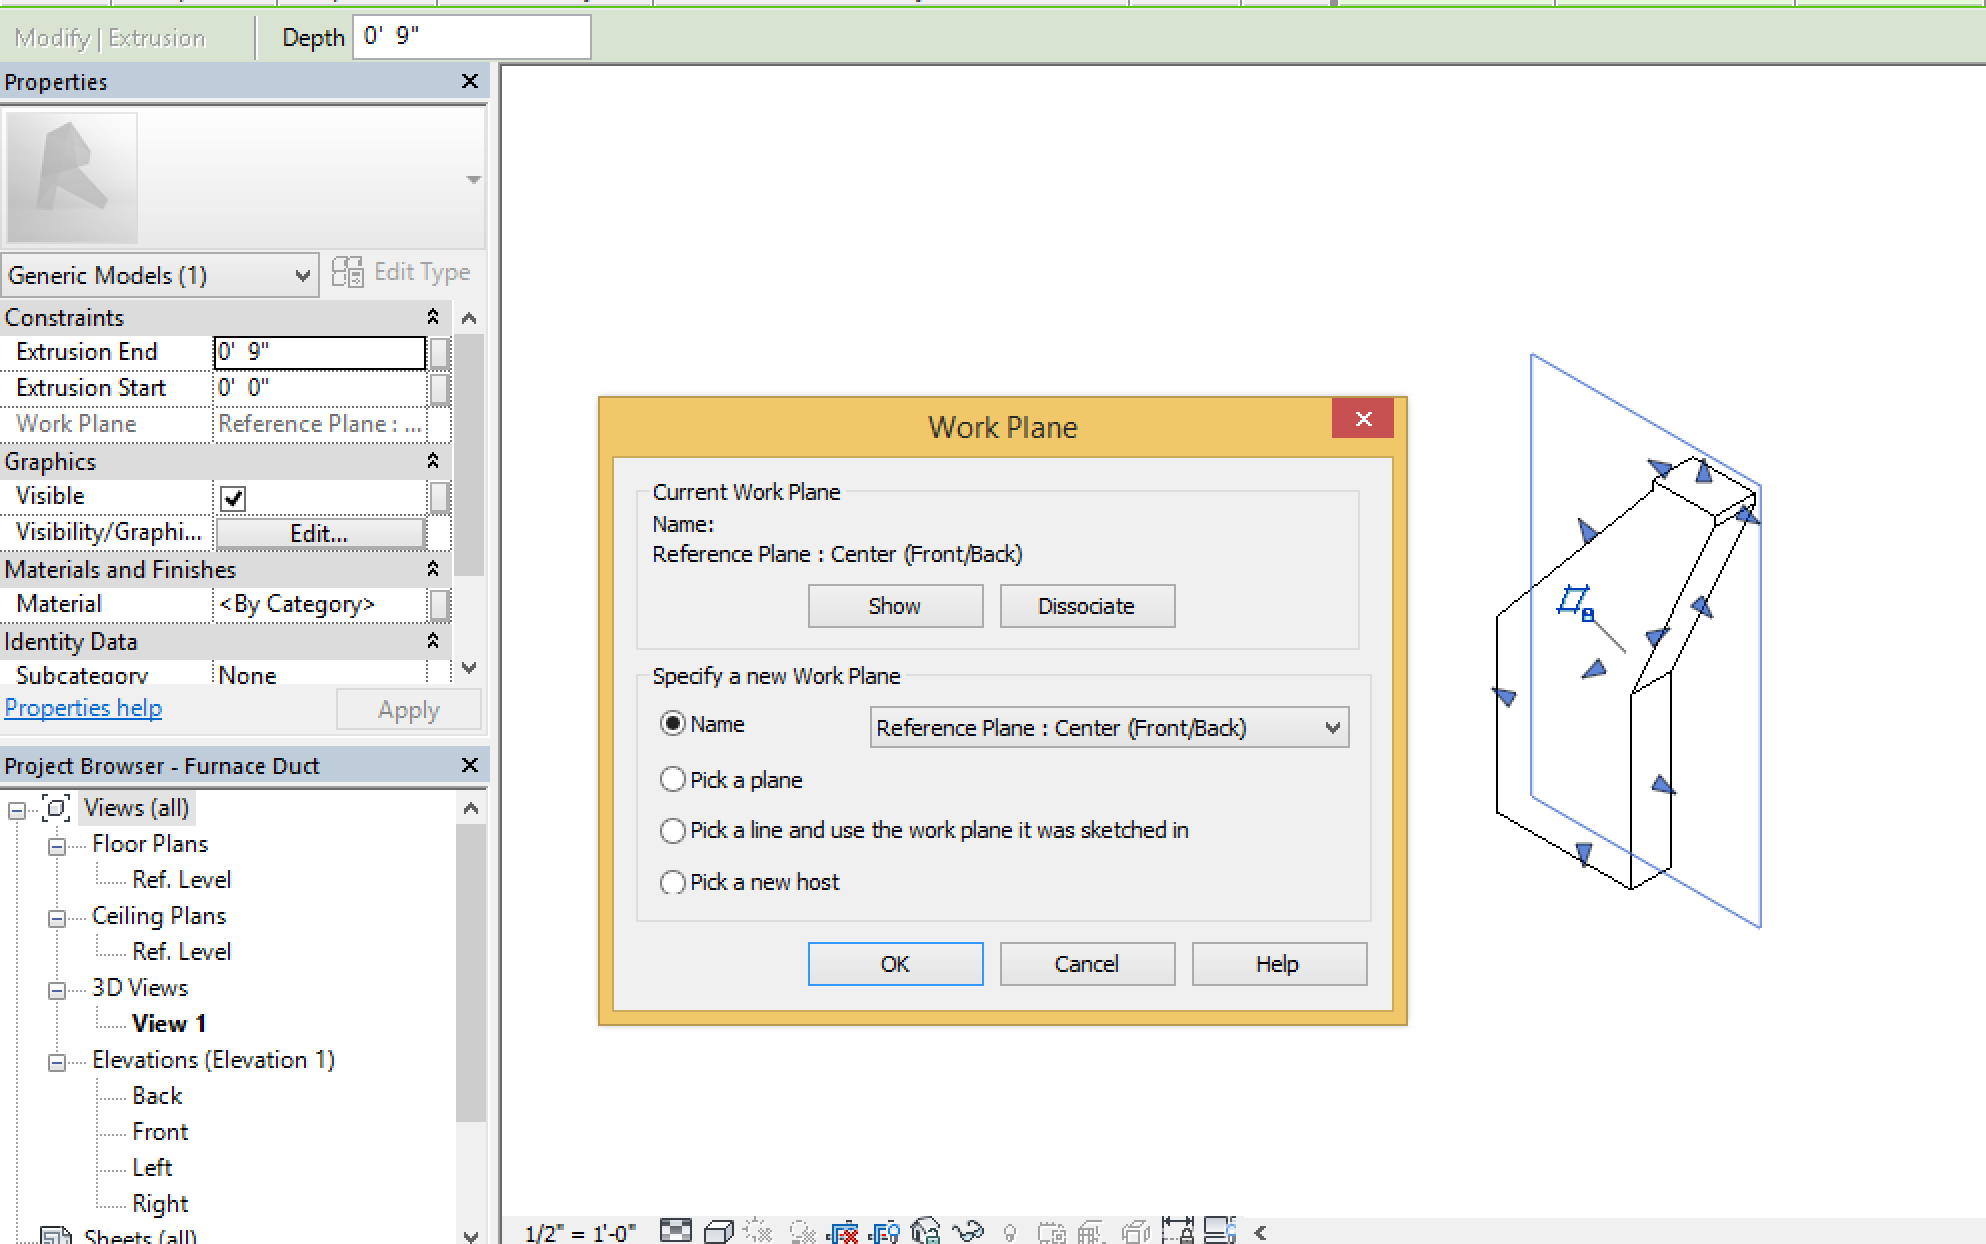This screenshot has height=1244, width=1986.
Task: Click the Detail Level icon in view bar
Action: click(x=676, y=1230)
